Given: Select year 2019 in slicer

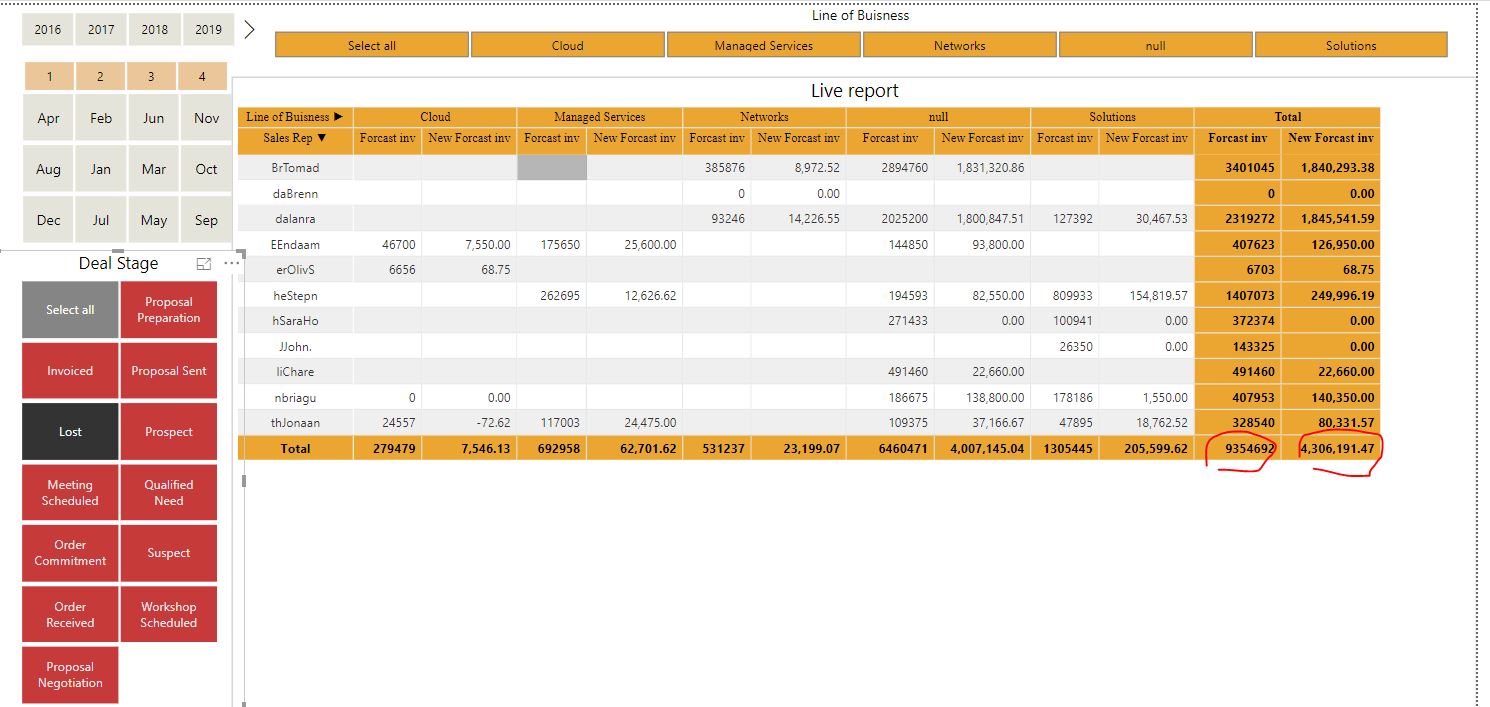Looking at the screenshot, I should click(208, 29).
